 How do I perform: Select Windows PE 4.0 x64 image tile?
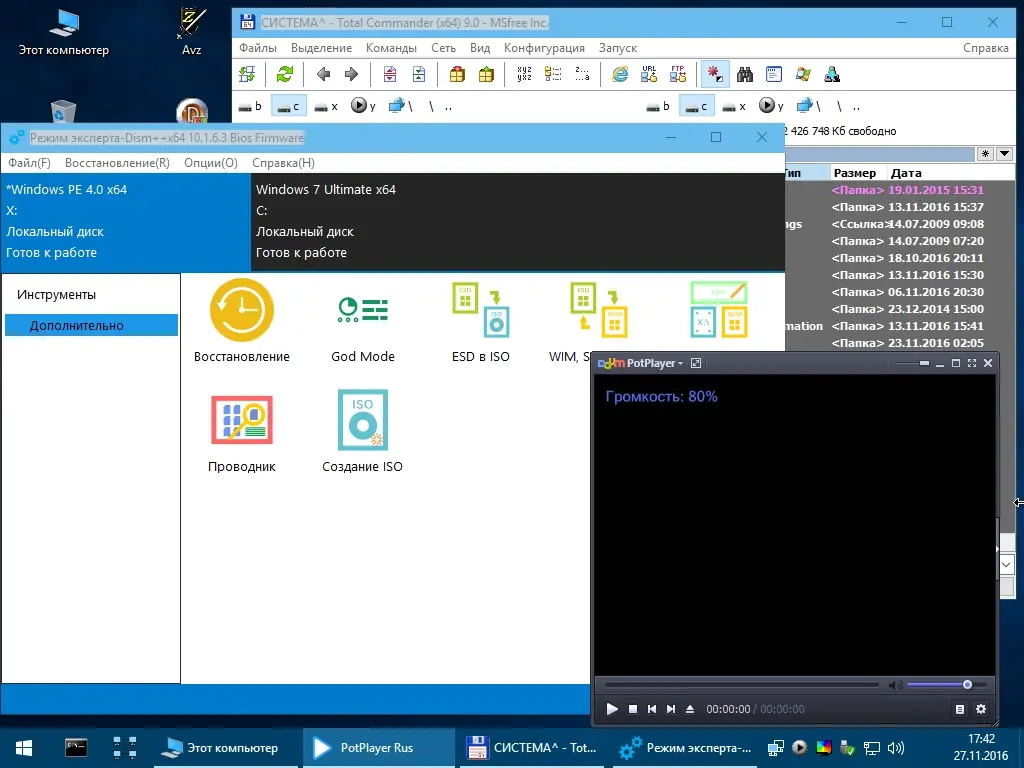pyautogui.click(x=125, y=221)
